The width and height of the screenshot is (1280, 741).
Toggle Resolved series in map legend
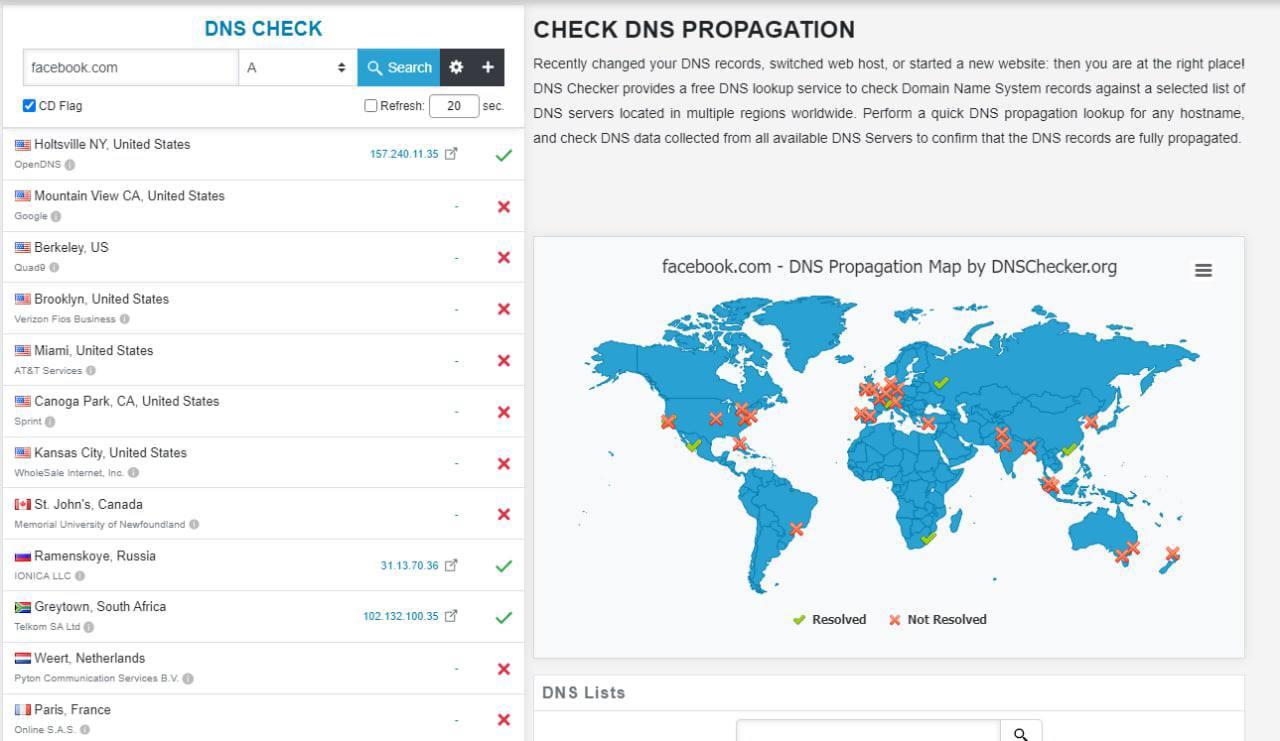coord(829,619)
